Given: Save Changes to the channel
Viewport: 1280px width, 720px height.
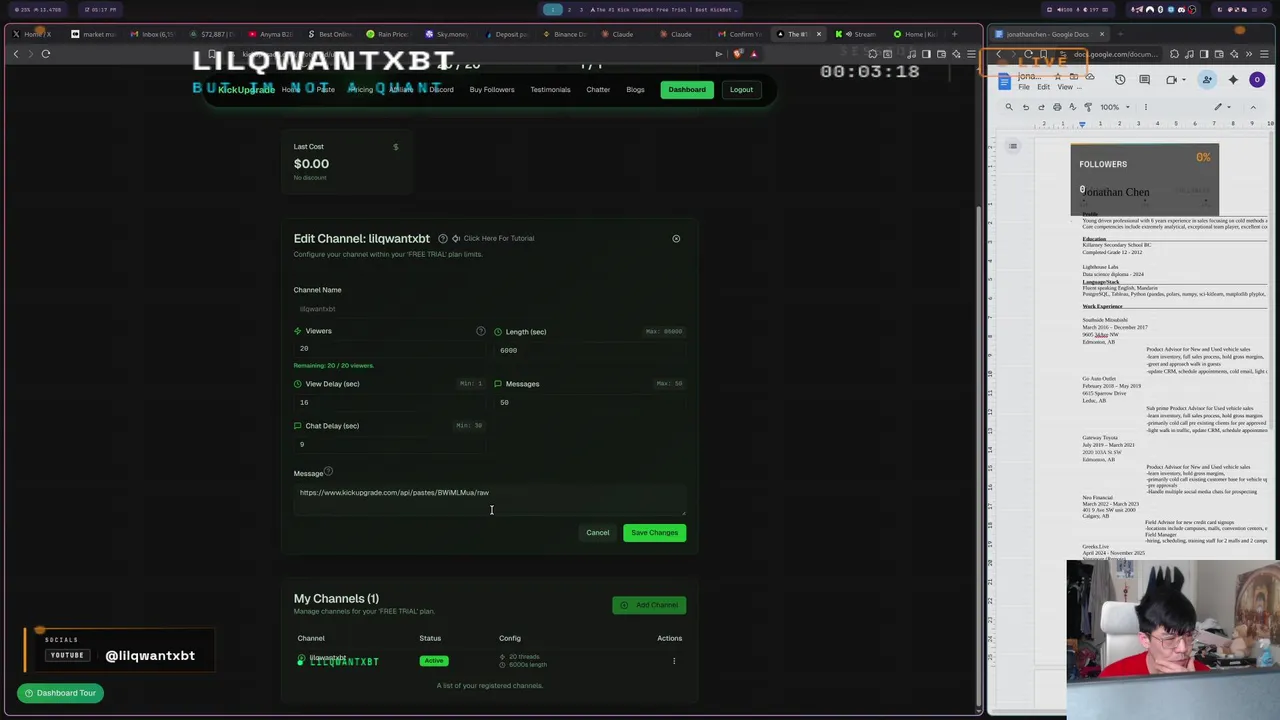Looking at the screenshot, I should (654, 533).
